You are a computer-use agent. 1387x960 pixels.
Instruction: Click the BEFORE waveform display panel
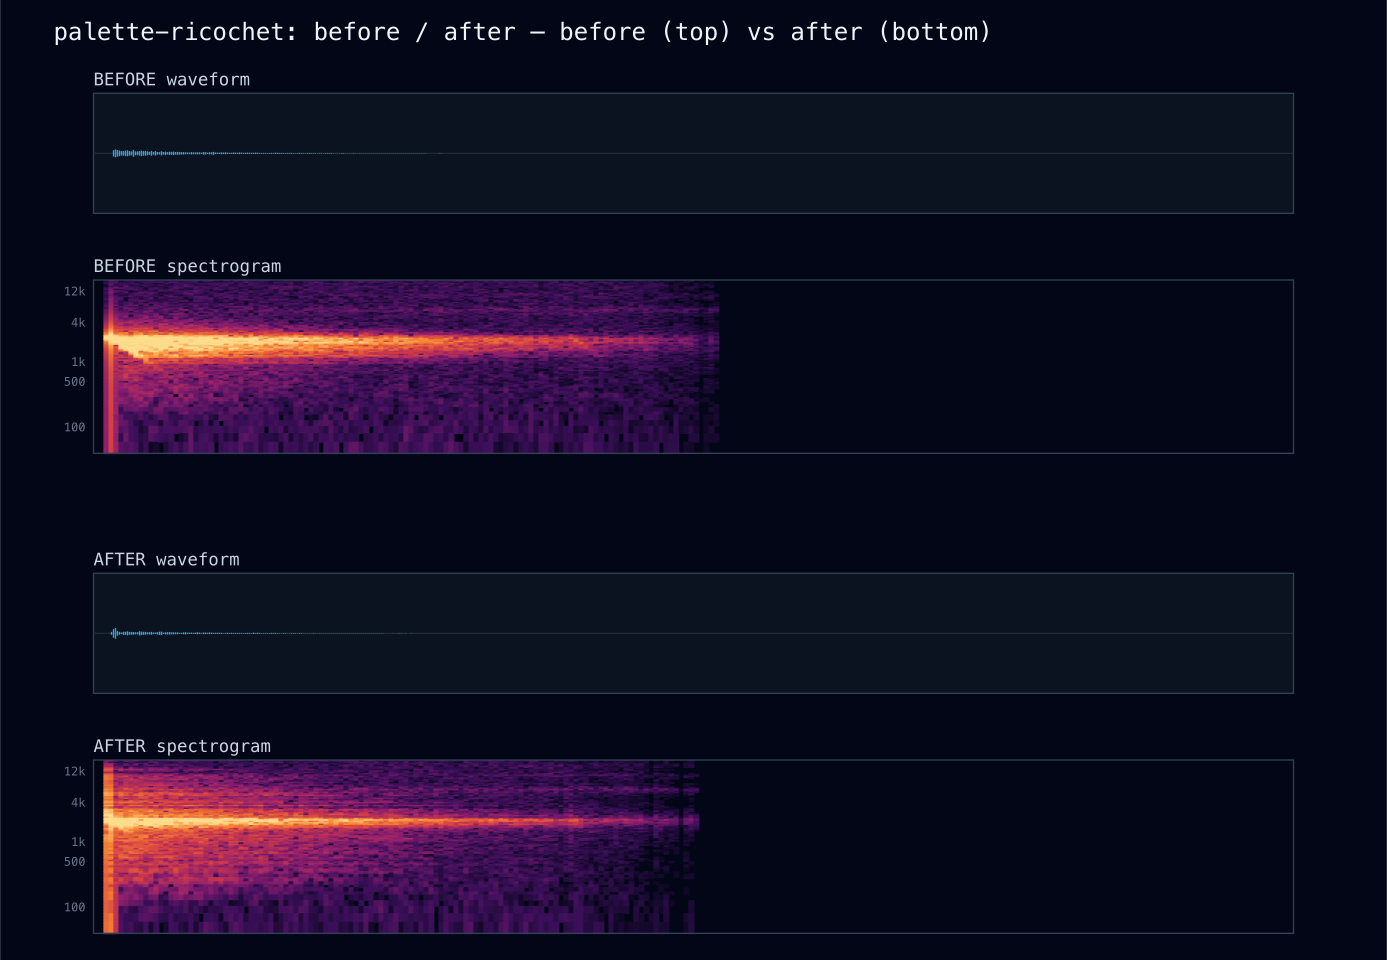(x=693, y=153)
